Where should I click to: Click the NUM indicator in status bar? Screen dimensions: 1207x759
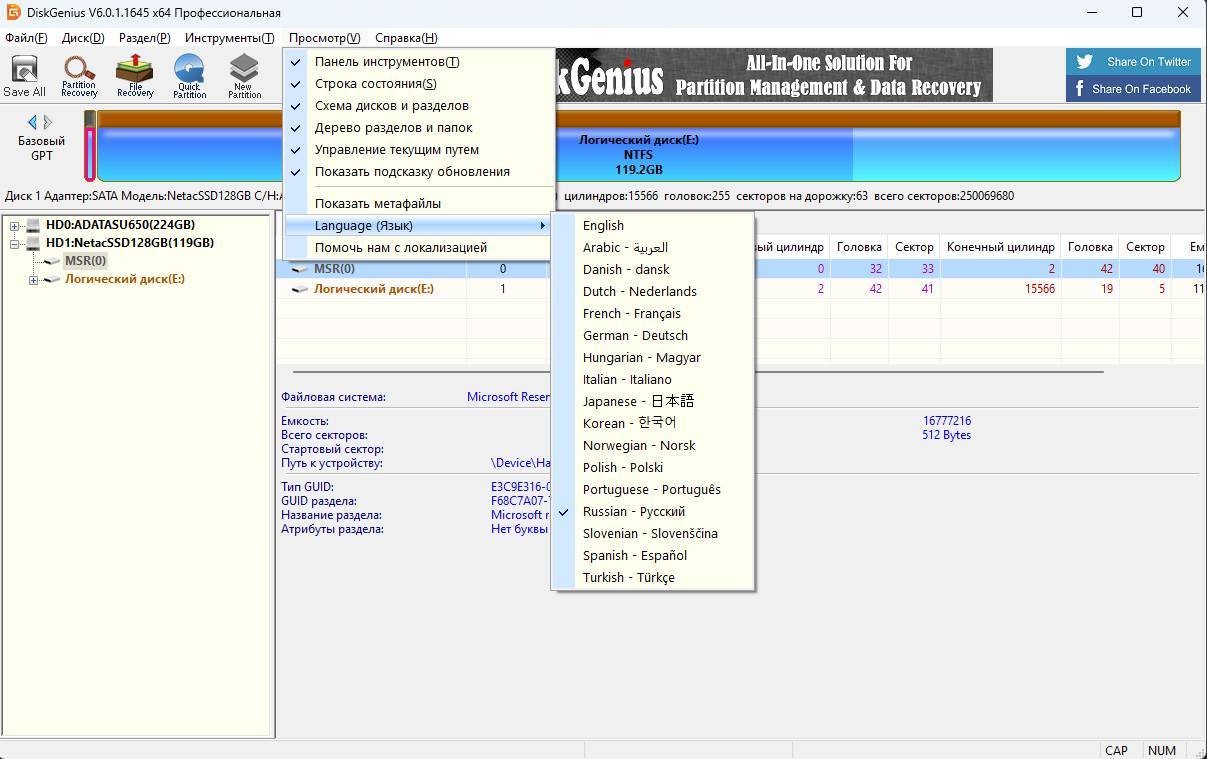pyautogui.click(x=1162, y=750)
